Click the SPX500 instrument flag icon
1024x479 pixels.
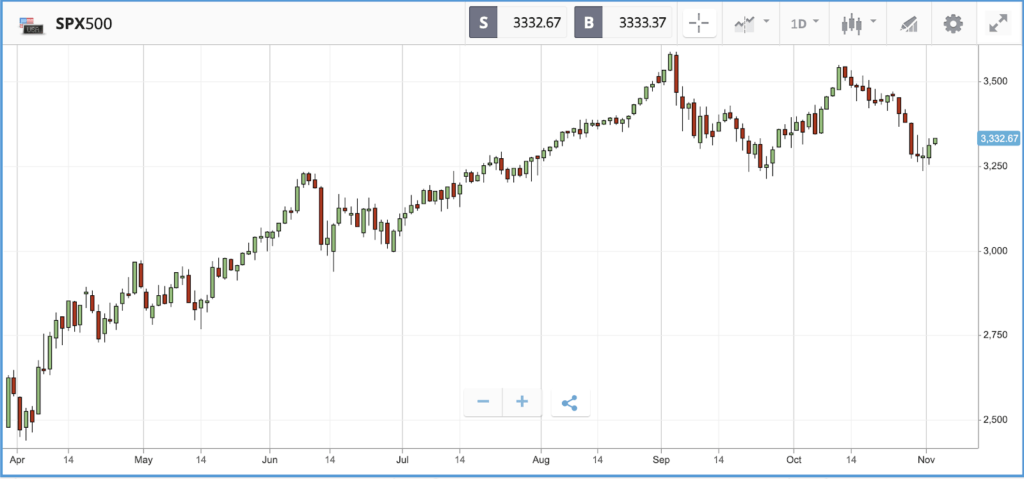pyautogui.click(x=31, y=25)
